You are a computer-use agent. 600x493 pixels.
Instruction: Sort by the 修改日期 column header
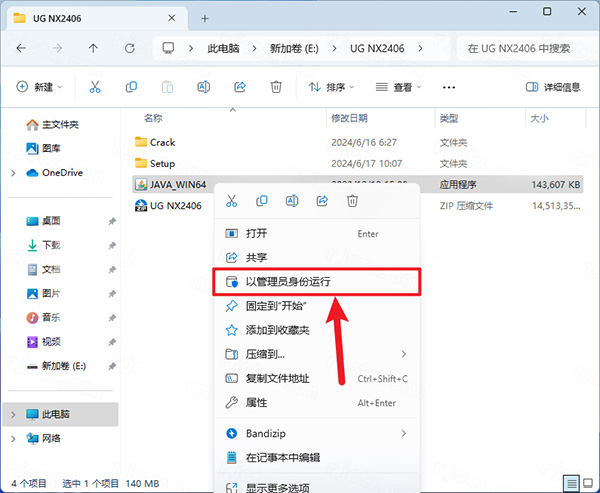pos(349,118)
